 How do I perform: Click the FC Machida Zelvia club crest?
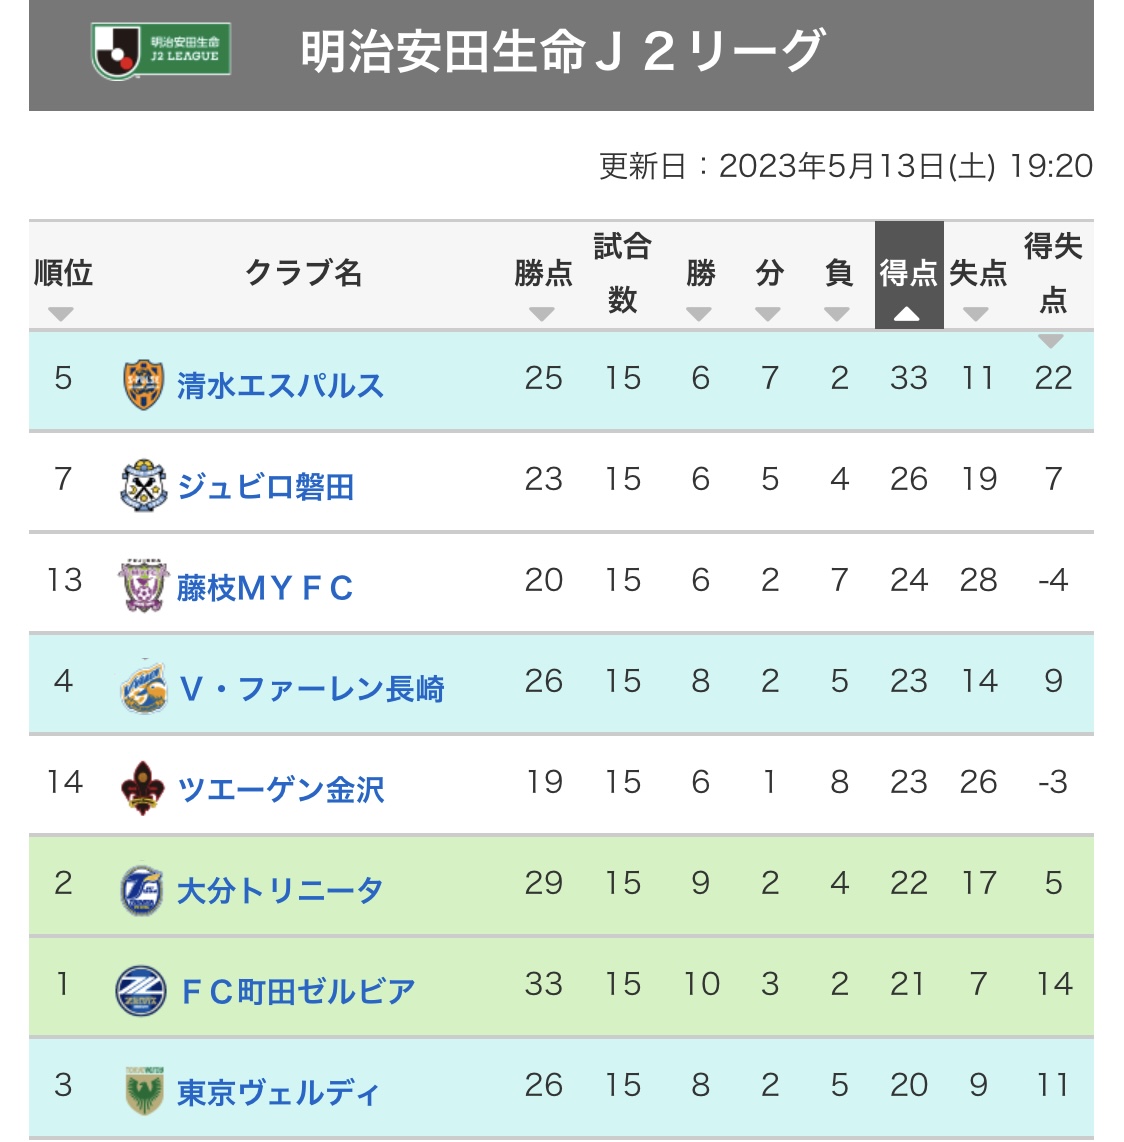(141, 991)
